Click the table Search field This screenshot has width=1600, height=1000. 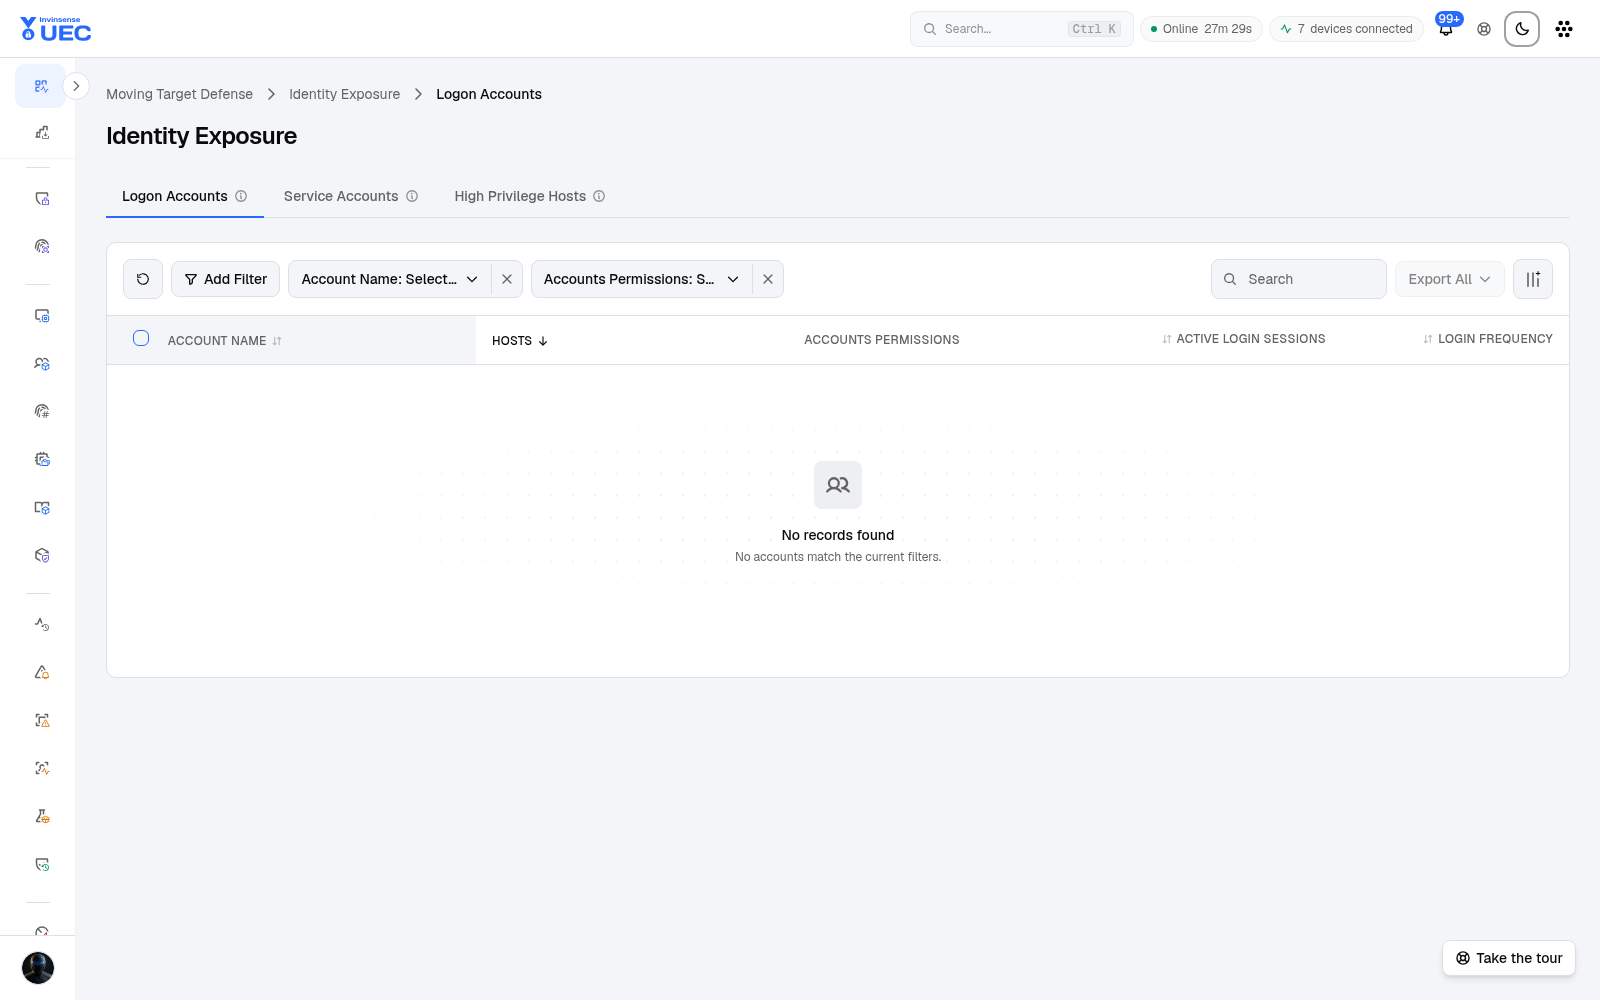(1299, 279)
